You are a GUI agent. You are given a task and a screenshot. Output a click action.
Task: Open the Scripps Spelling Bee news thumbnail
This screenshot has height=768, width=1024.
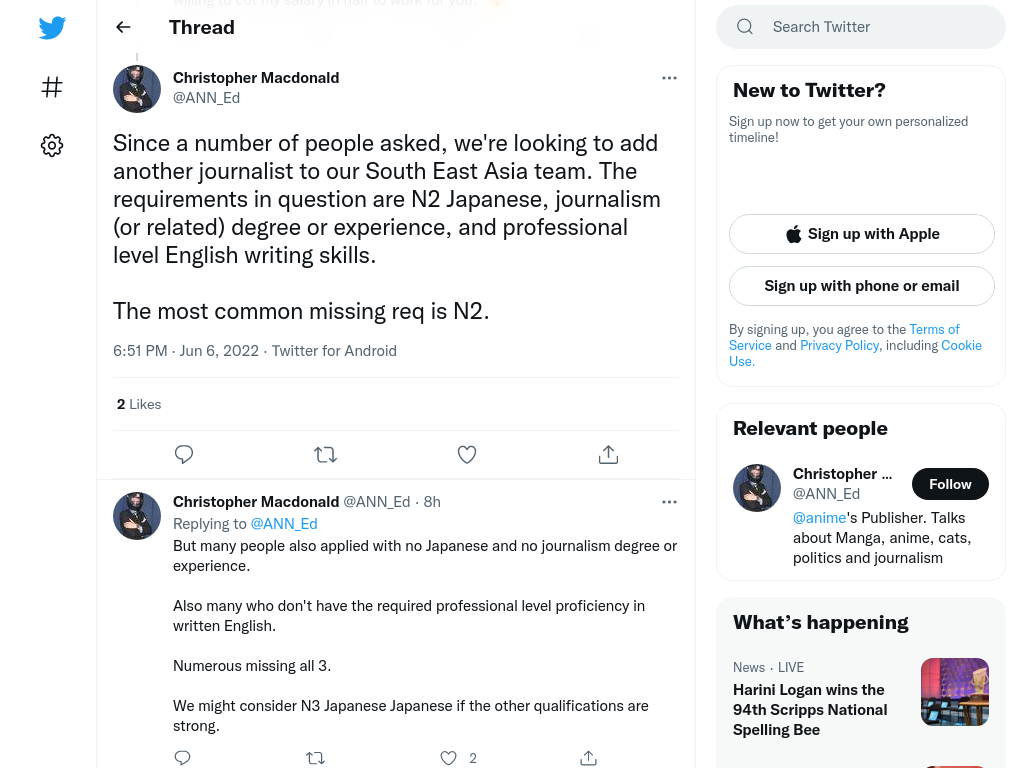[955, 692]
